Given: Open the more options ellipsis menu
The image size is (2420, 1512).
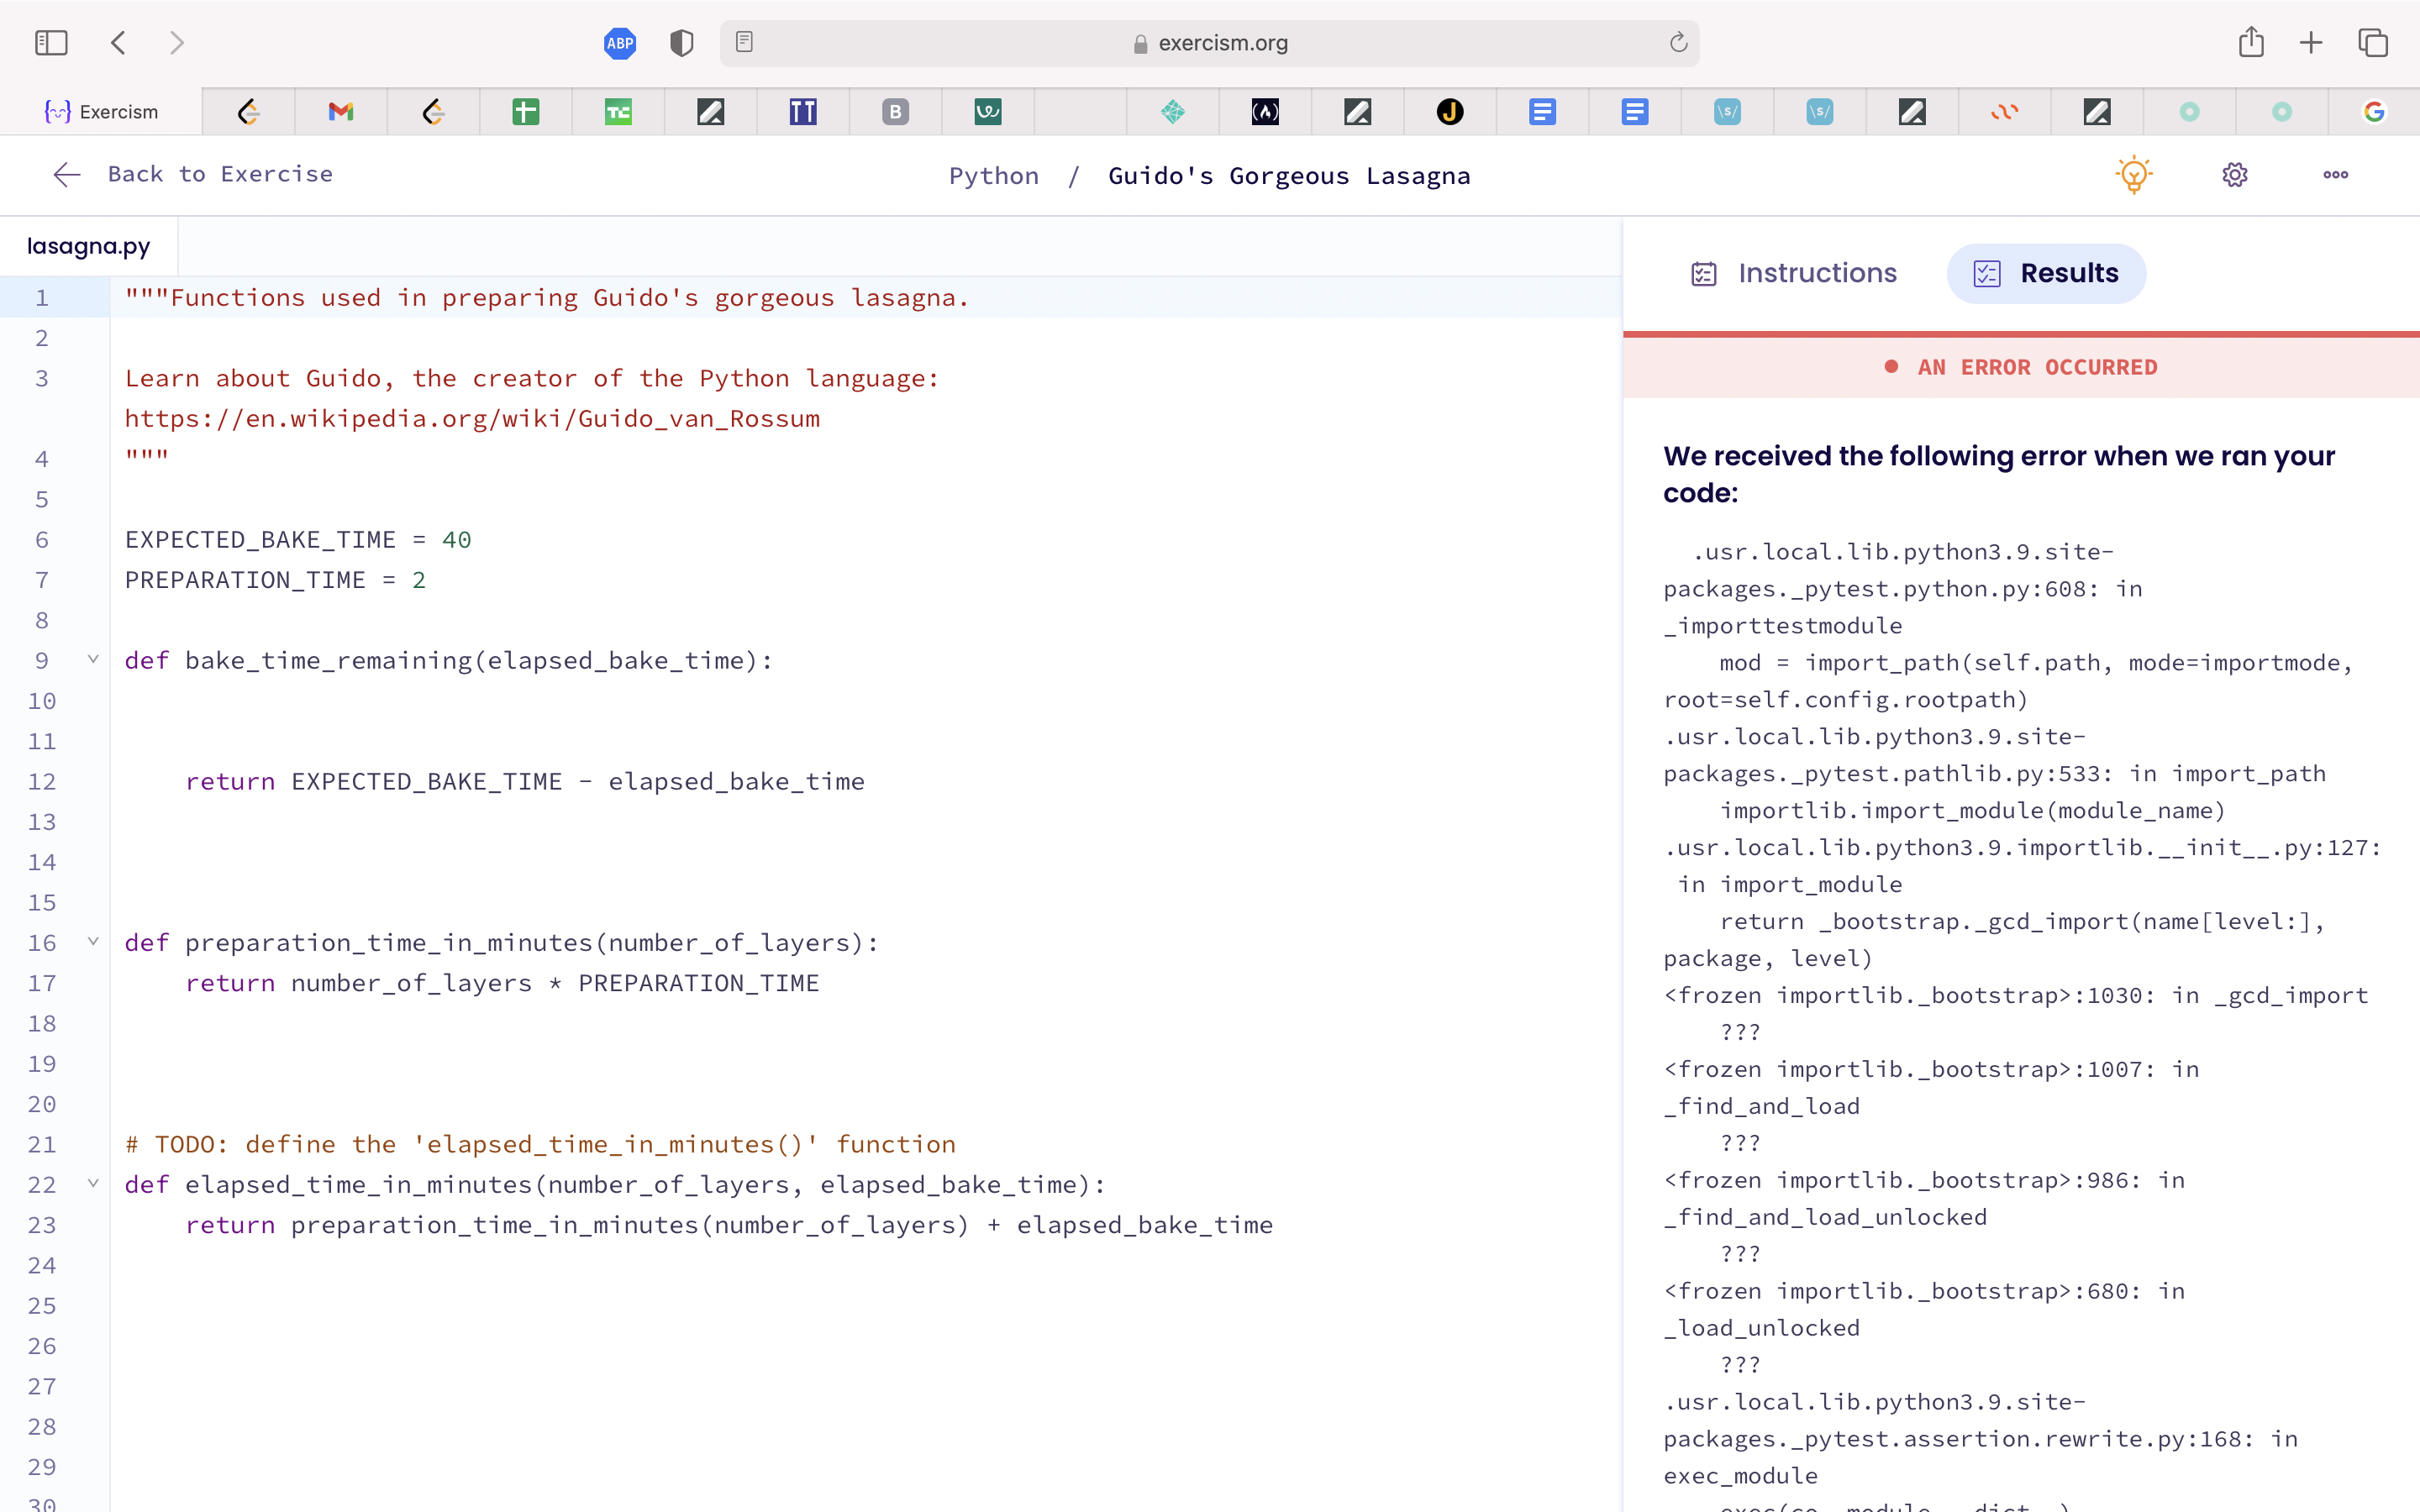Looking at the screenshot, I should [x=2335, y=175].
